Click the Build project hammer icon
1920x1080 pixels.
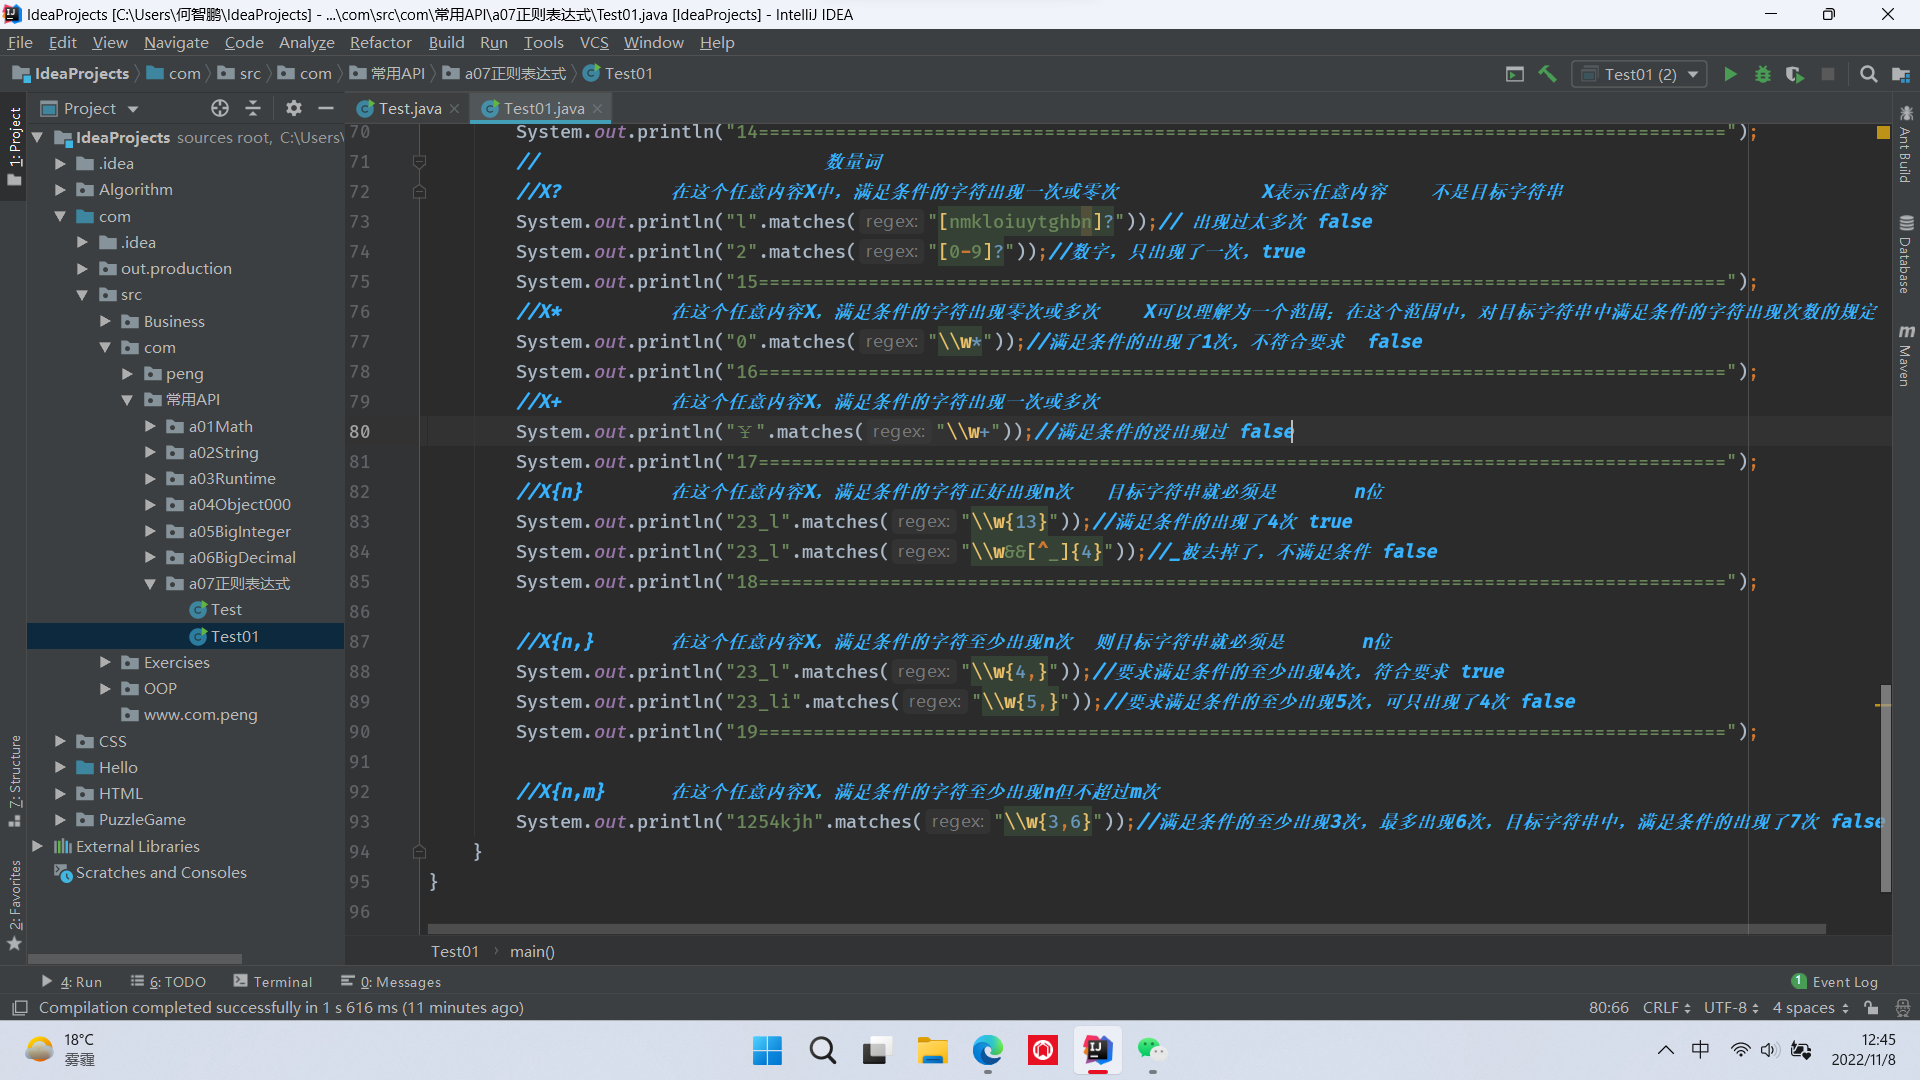pyautogui.click(x=1547, y=74)
